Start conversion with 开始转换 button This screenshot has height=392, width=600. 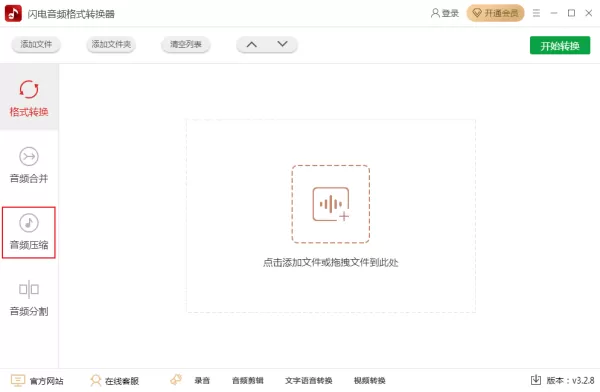pos(560,46)
